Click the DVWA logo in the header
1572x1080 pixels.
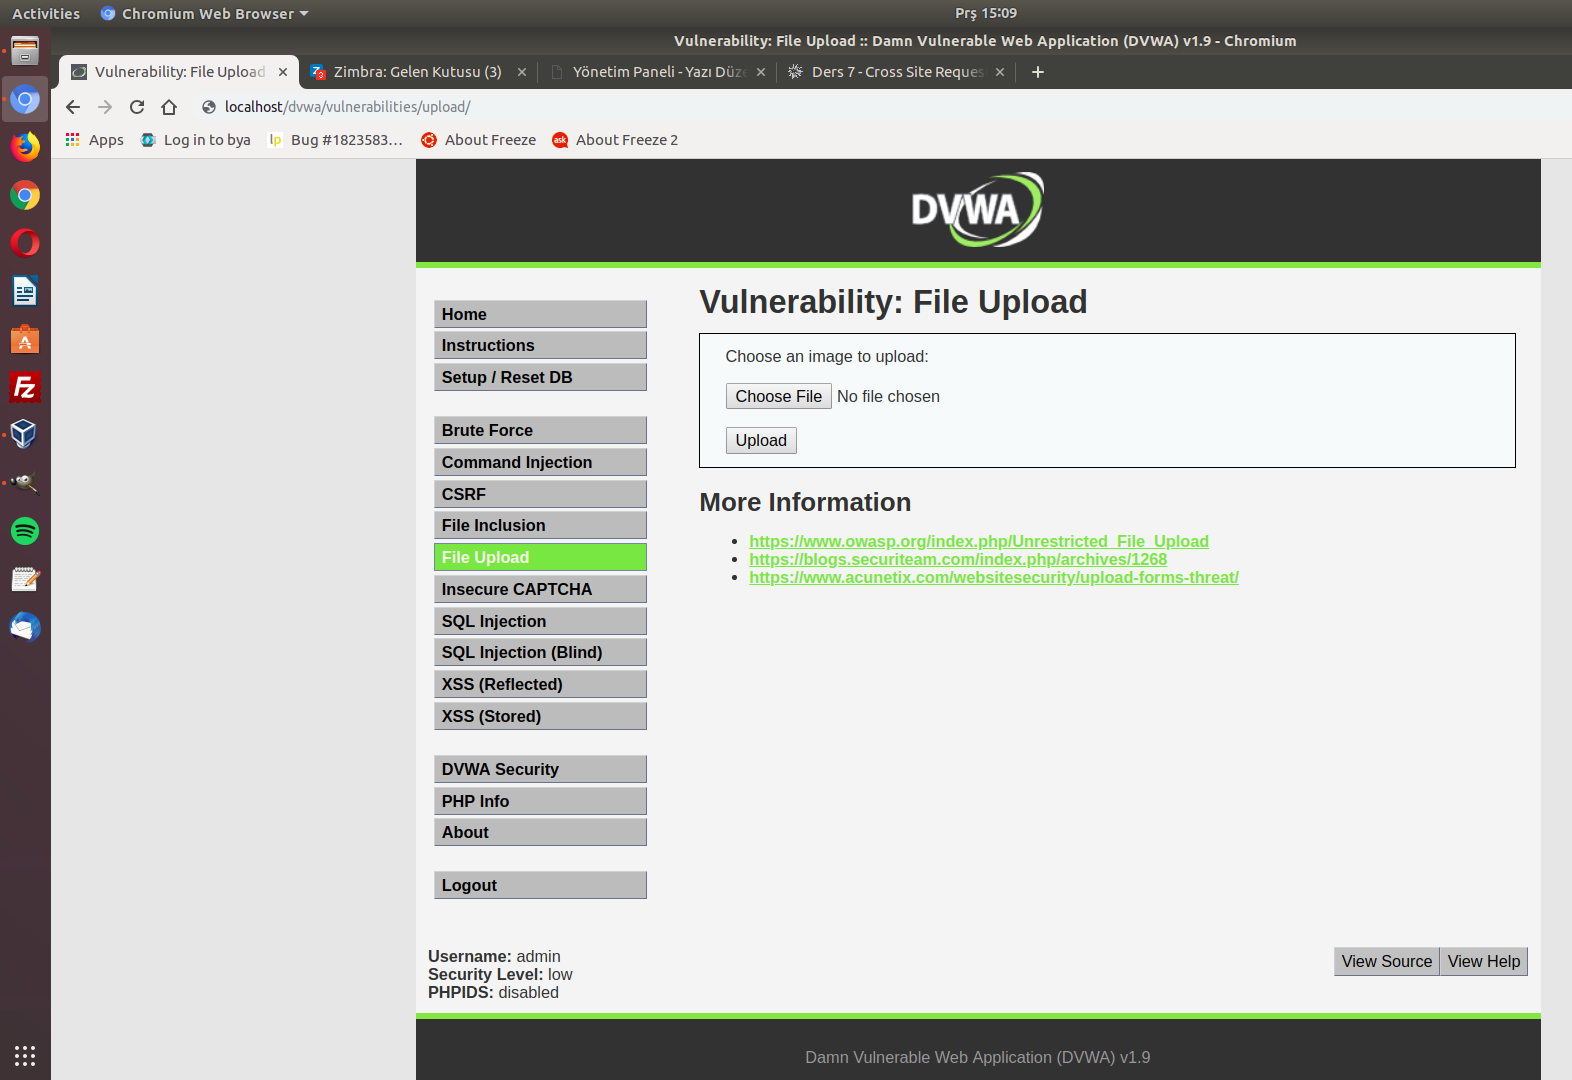pyautogui.click(x=977, y=210)
